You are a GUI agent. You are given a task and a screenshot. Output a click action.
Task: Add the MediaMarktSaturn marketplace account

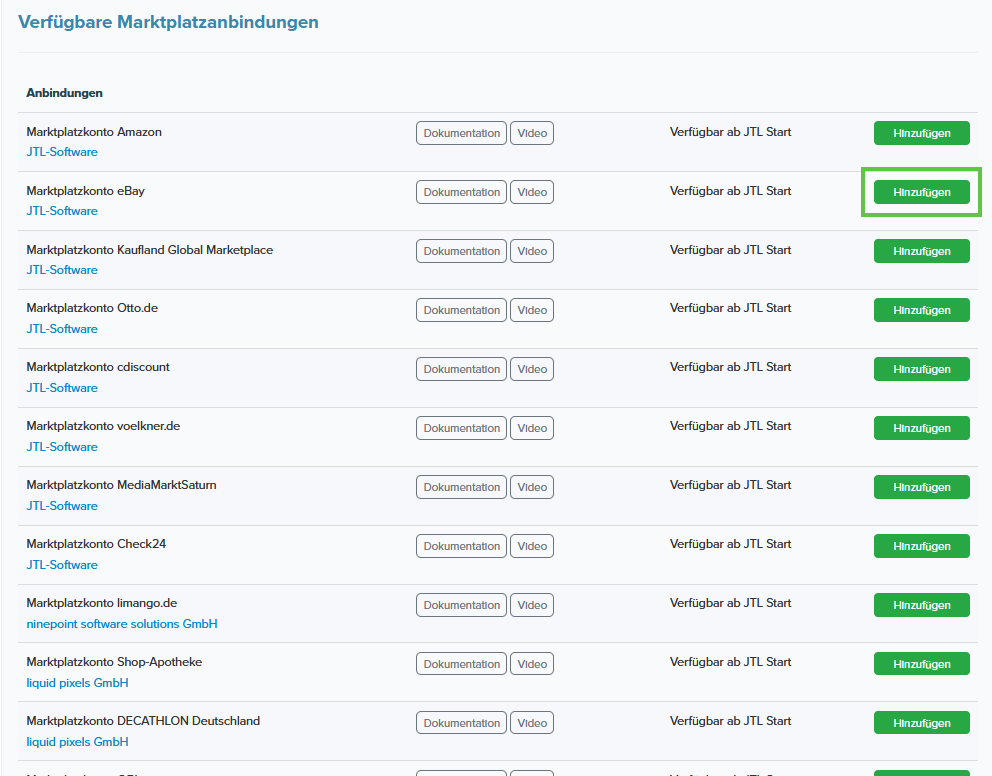(921, 487)
